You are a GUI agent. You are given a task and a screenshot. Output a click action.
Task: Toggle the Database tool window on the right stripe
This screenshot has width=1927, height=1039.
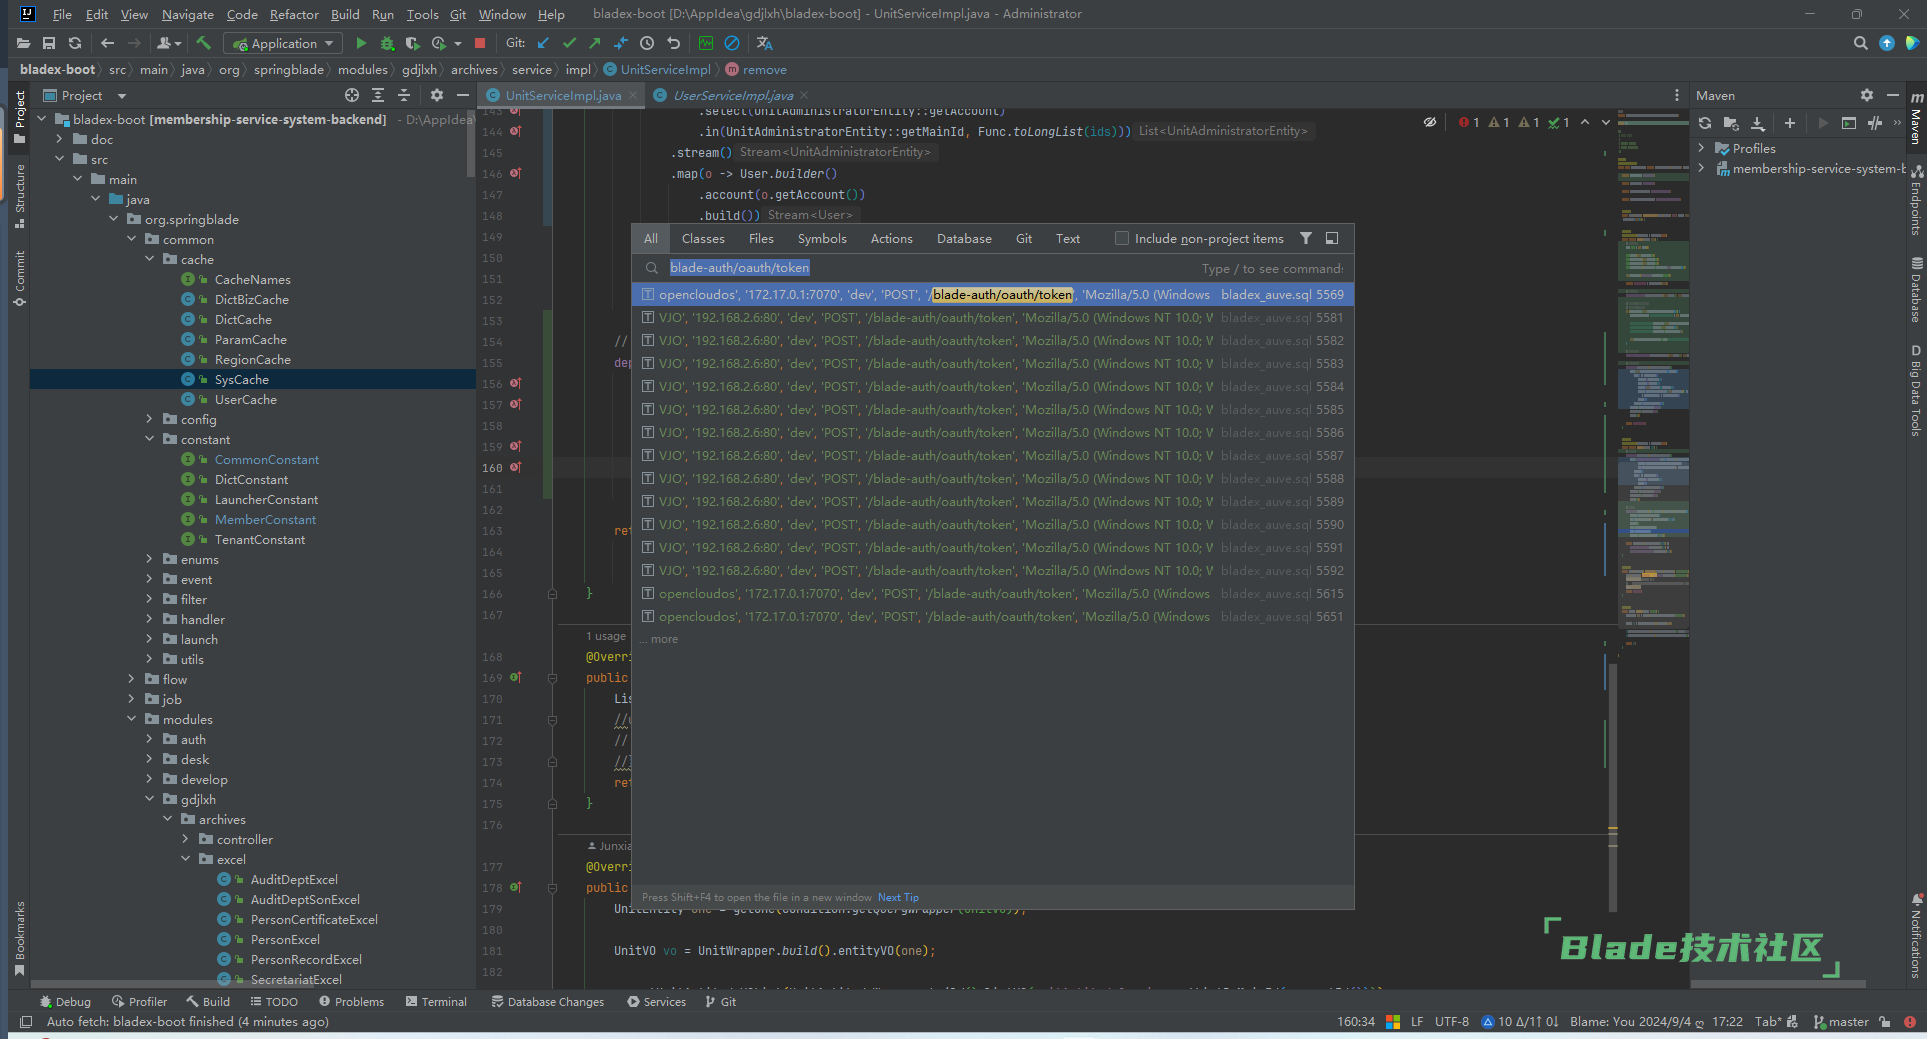click(1916, 290)
